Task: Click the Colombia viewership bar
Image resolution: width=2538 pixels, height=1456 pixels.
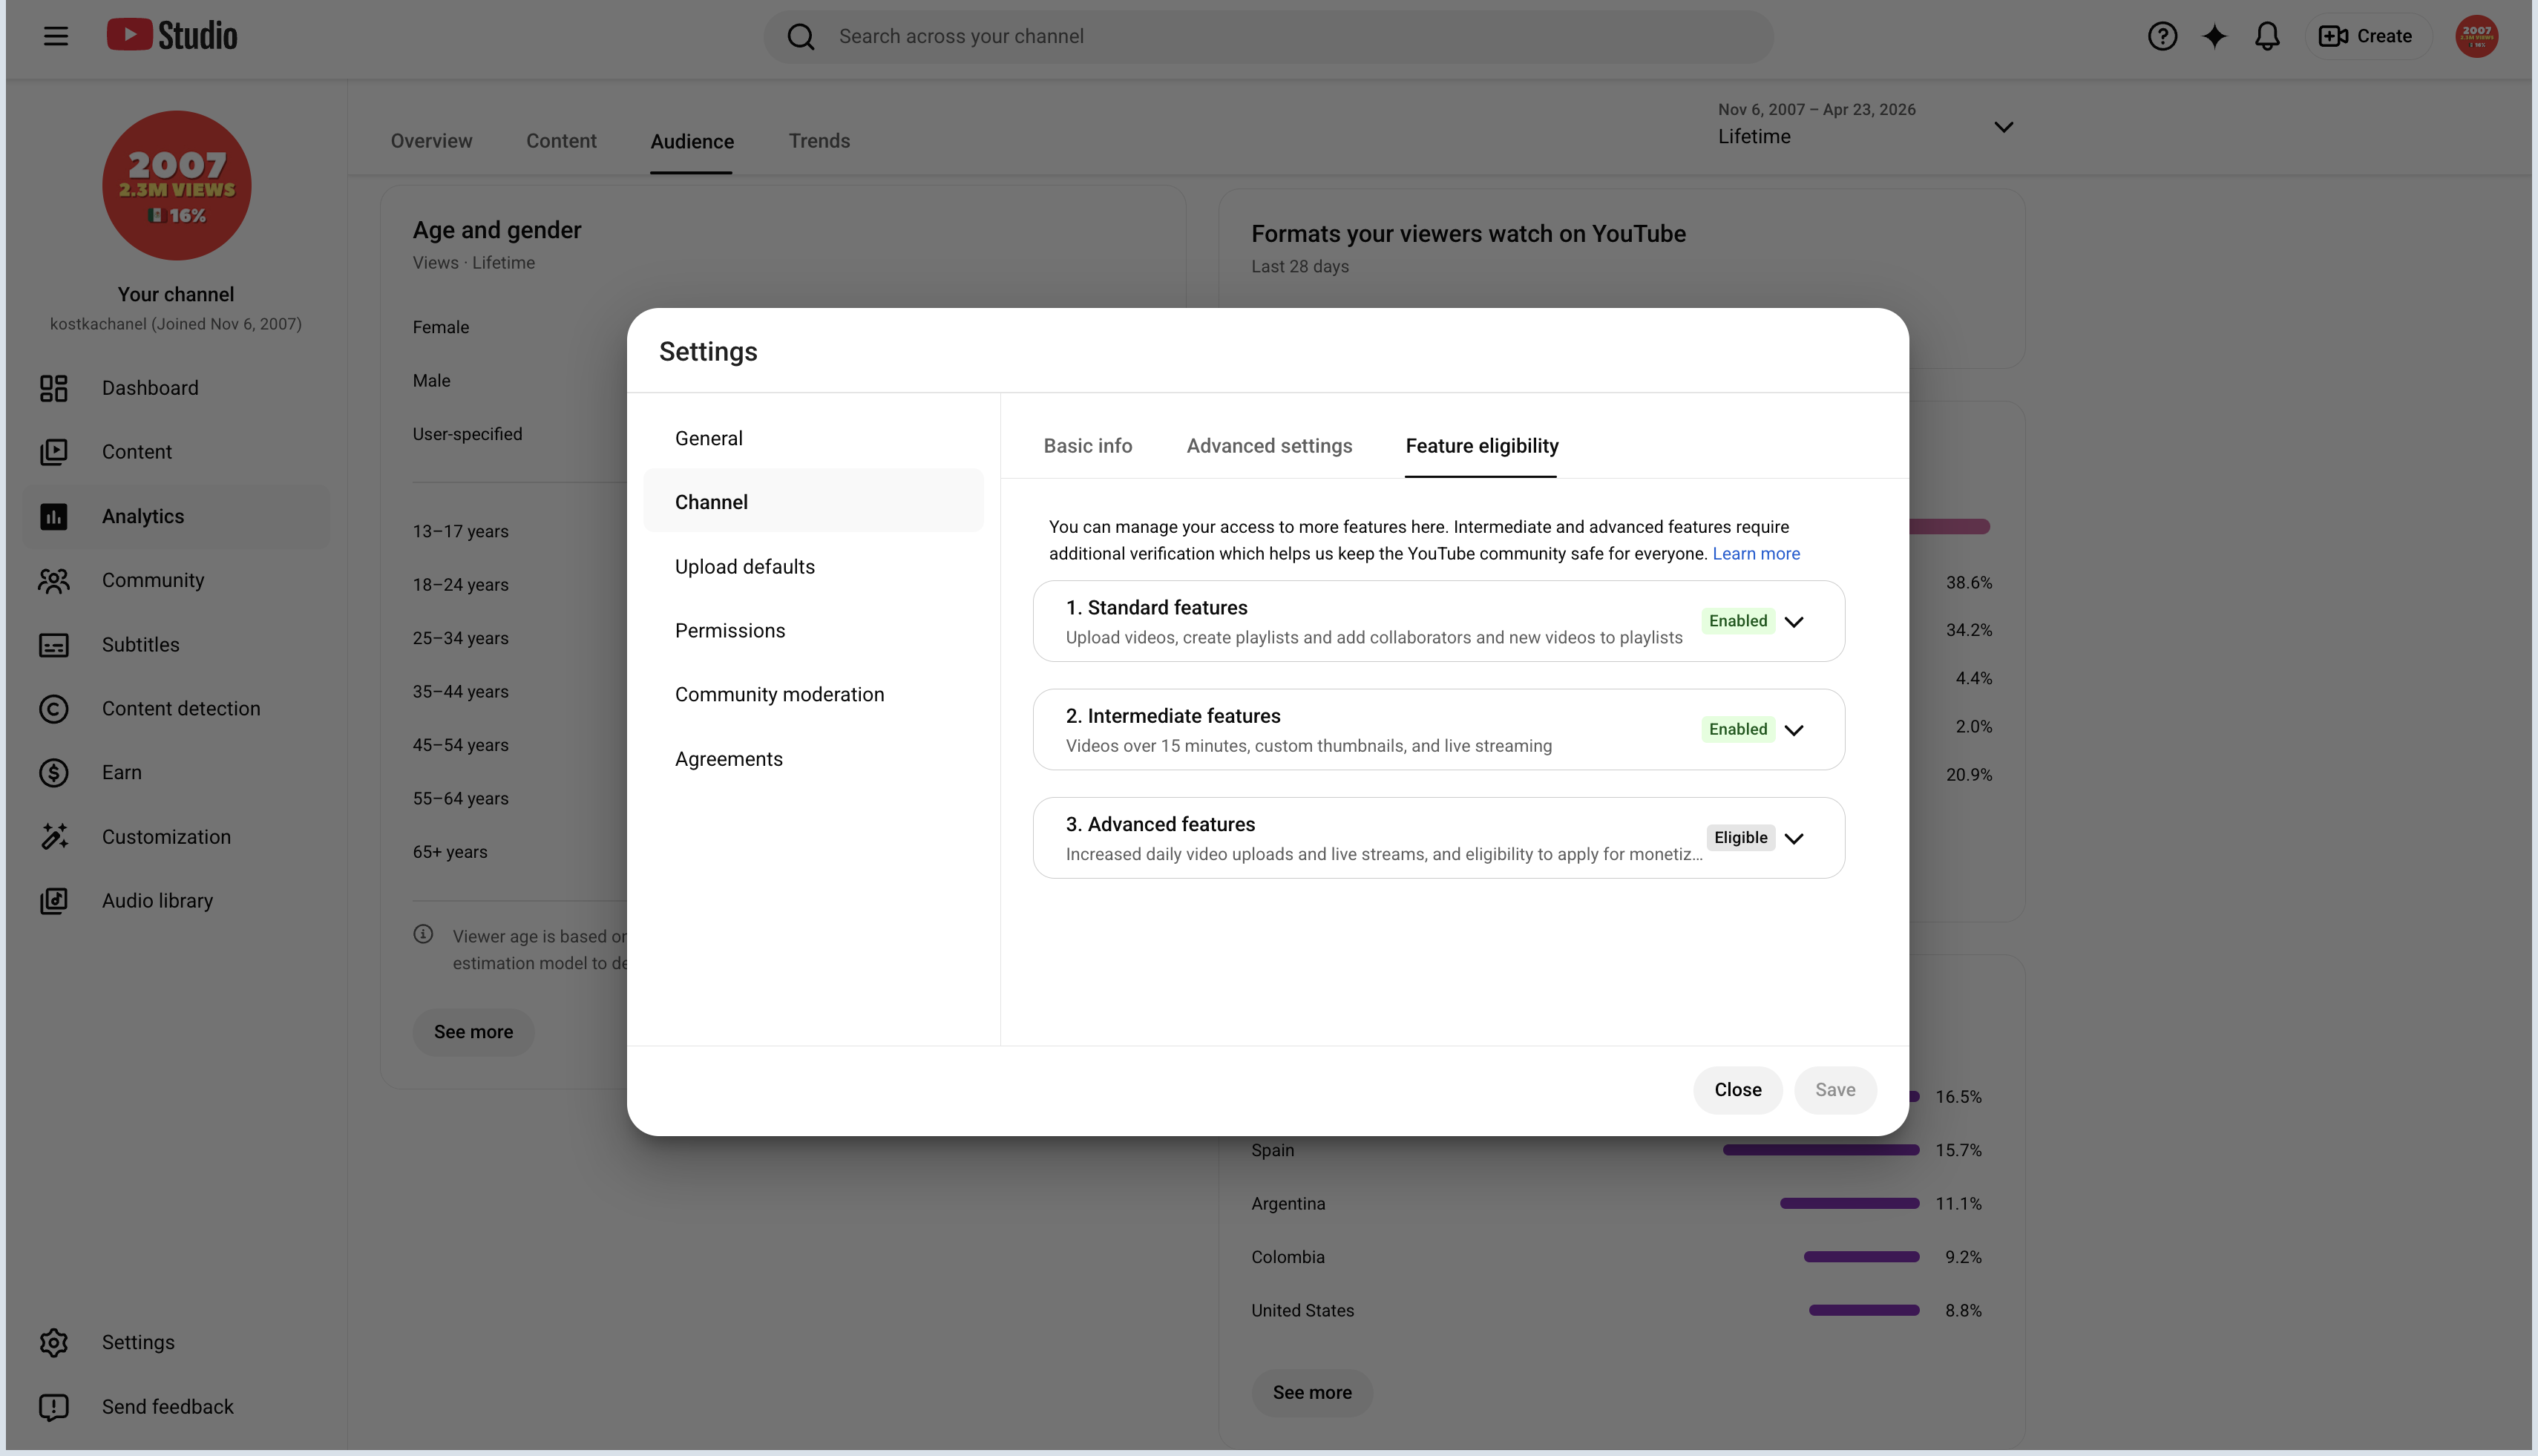Action: click(x=1861, y=1257)
